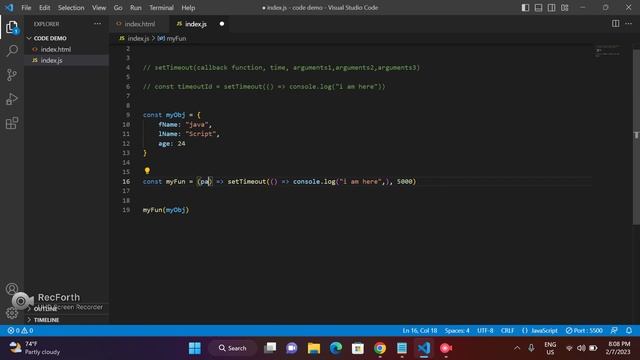The height and width of the screenshot is (360, 640).
Task: Open the Source Control view
Action: 12,75
